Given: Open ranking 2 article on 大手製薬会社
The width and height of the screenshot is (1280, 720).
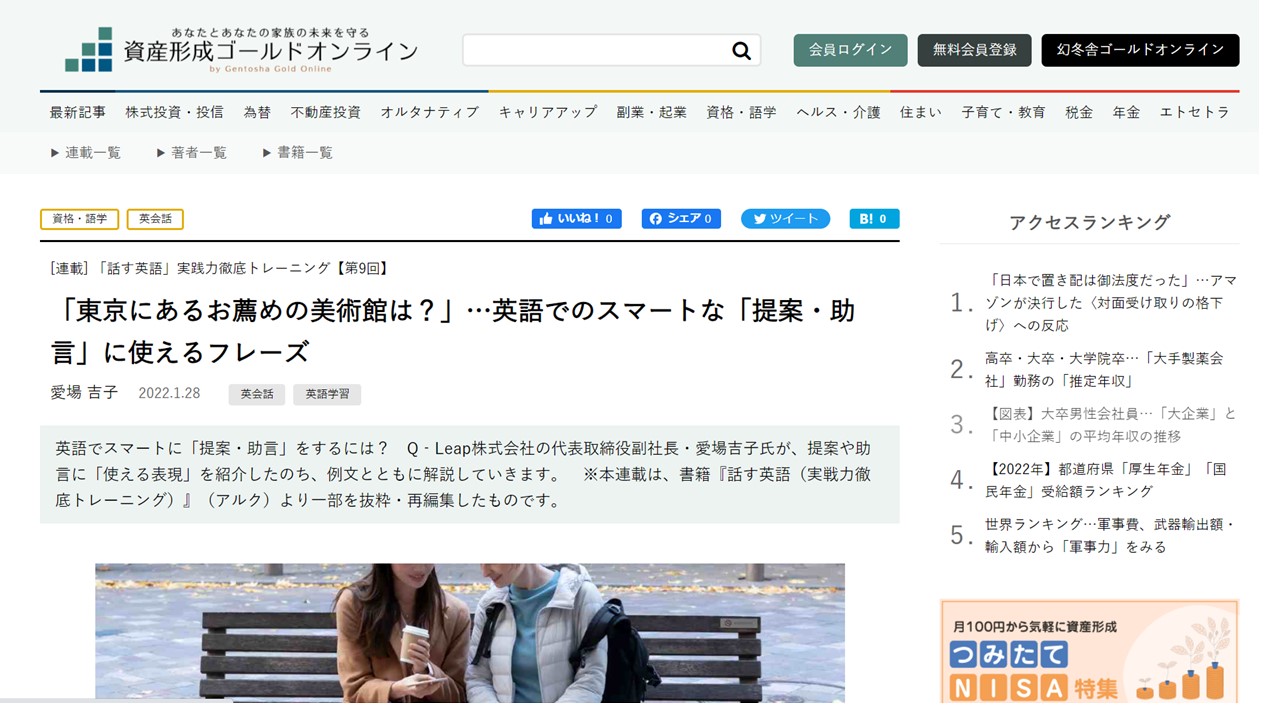Looking at the screenshot, I should [x=1104, y=369].
